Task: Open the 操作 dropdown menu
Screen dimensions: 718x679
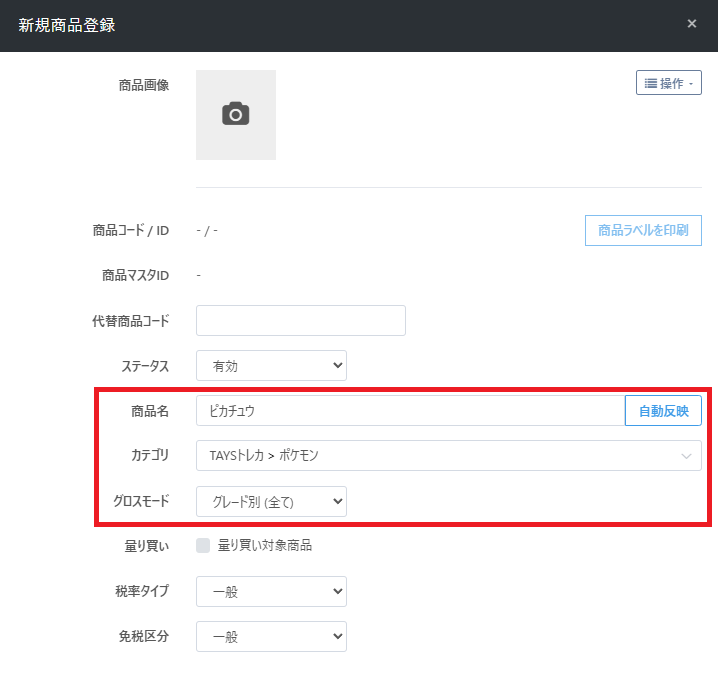Action: pyautogui.click(x=668, y=83)
